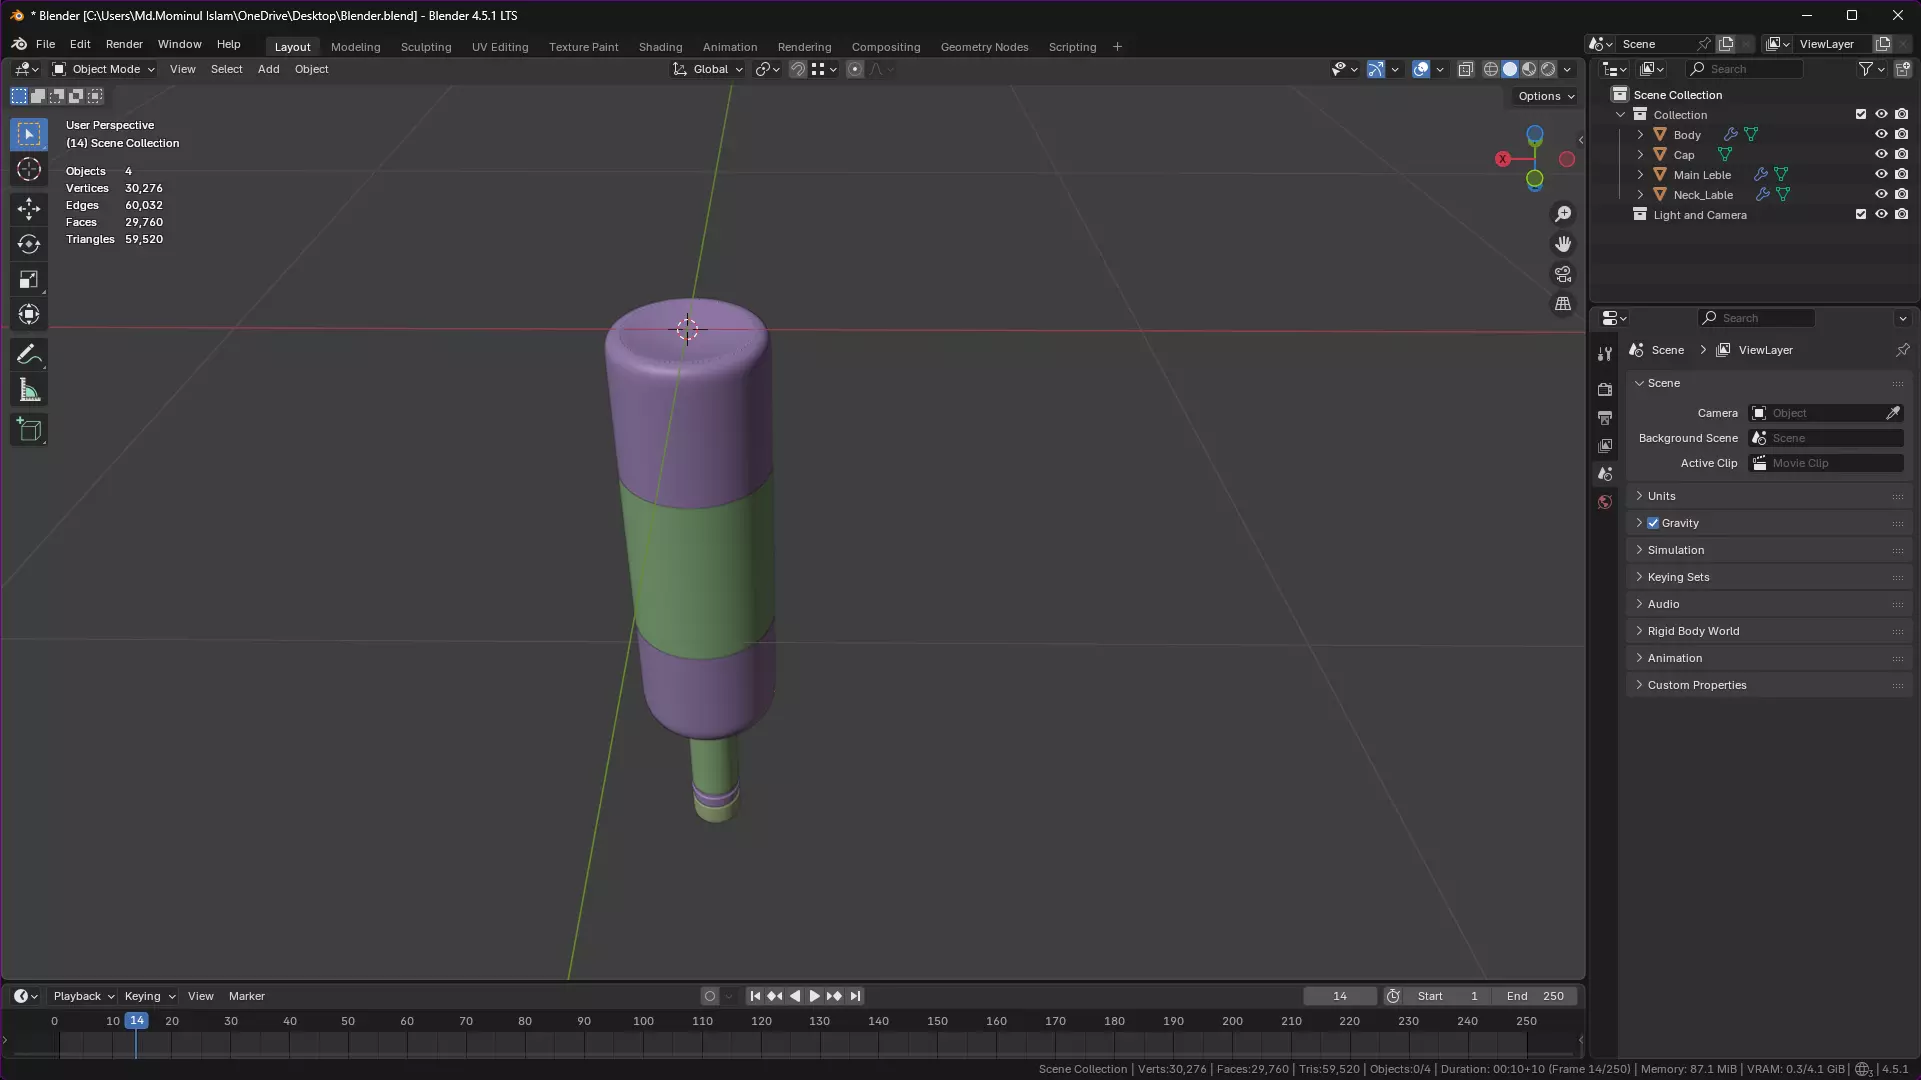Screen dimensions: 1921x1080
Task: Click the 3D Cursor tool
Action: tap(29, 170)
